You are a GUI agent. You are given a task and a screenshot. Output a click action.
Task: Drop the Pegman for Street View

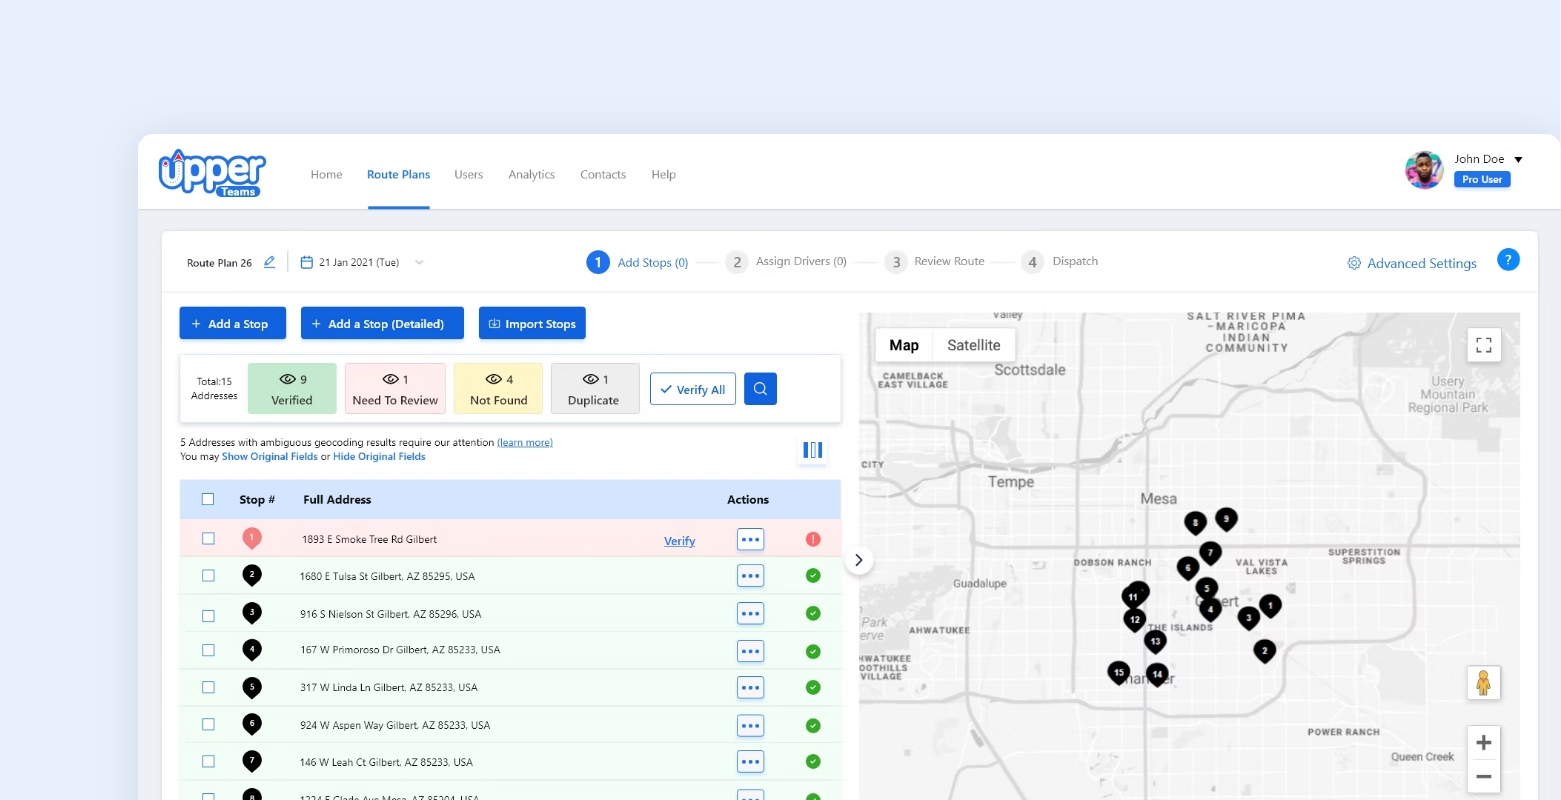tap(1484, 682)
